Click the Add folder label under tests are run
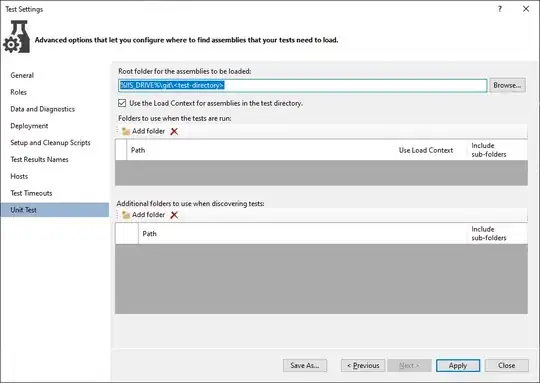This screenshot has width=540, height=383. [148, 131]
